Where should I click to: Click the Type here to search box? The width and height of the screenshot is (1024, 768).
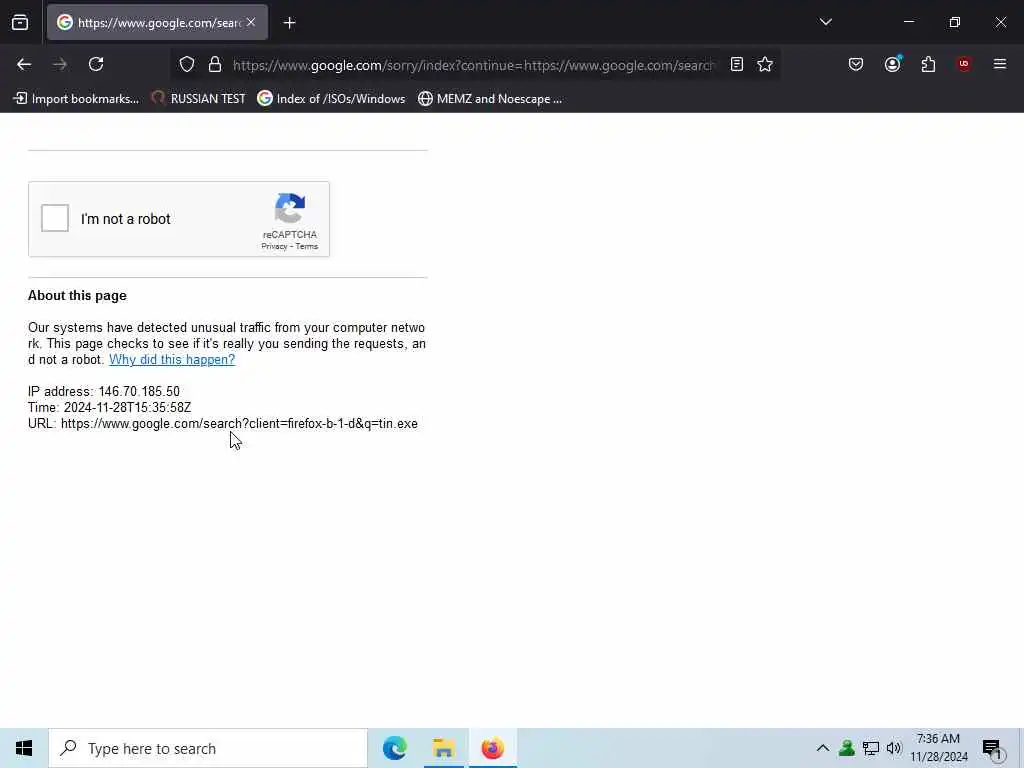(208, 748)
